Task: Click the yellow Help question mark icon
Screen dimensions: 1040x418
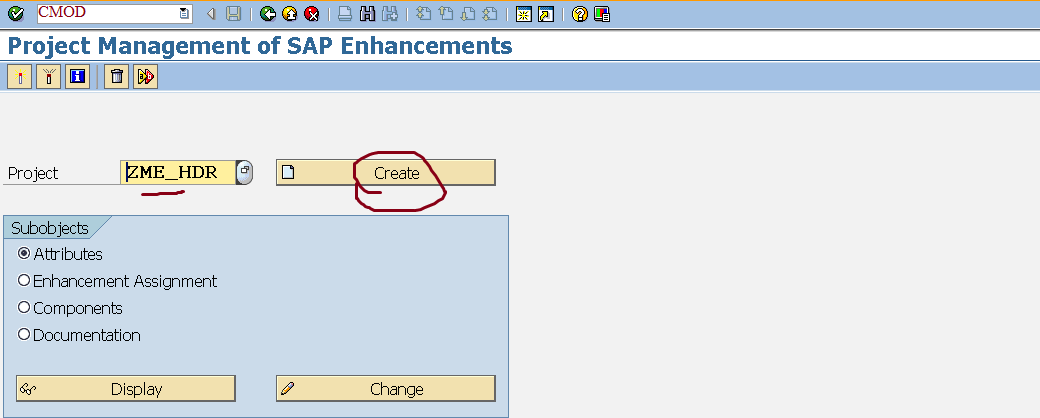Action: (x=580, y=14)
